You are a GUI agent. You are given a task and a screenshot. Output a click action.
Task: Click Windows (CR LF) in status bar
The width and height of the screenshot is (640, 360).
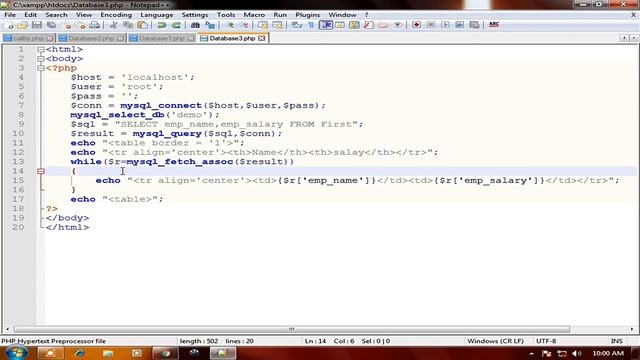(495, 341)
